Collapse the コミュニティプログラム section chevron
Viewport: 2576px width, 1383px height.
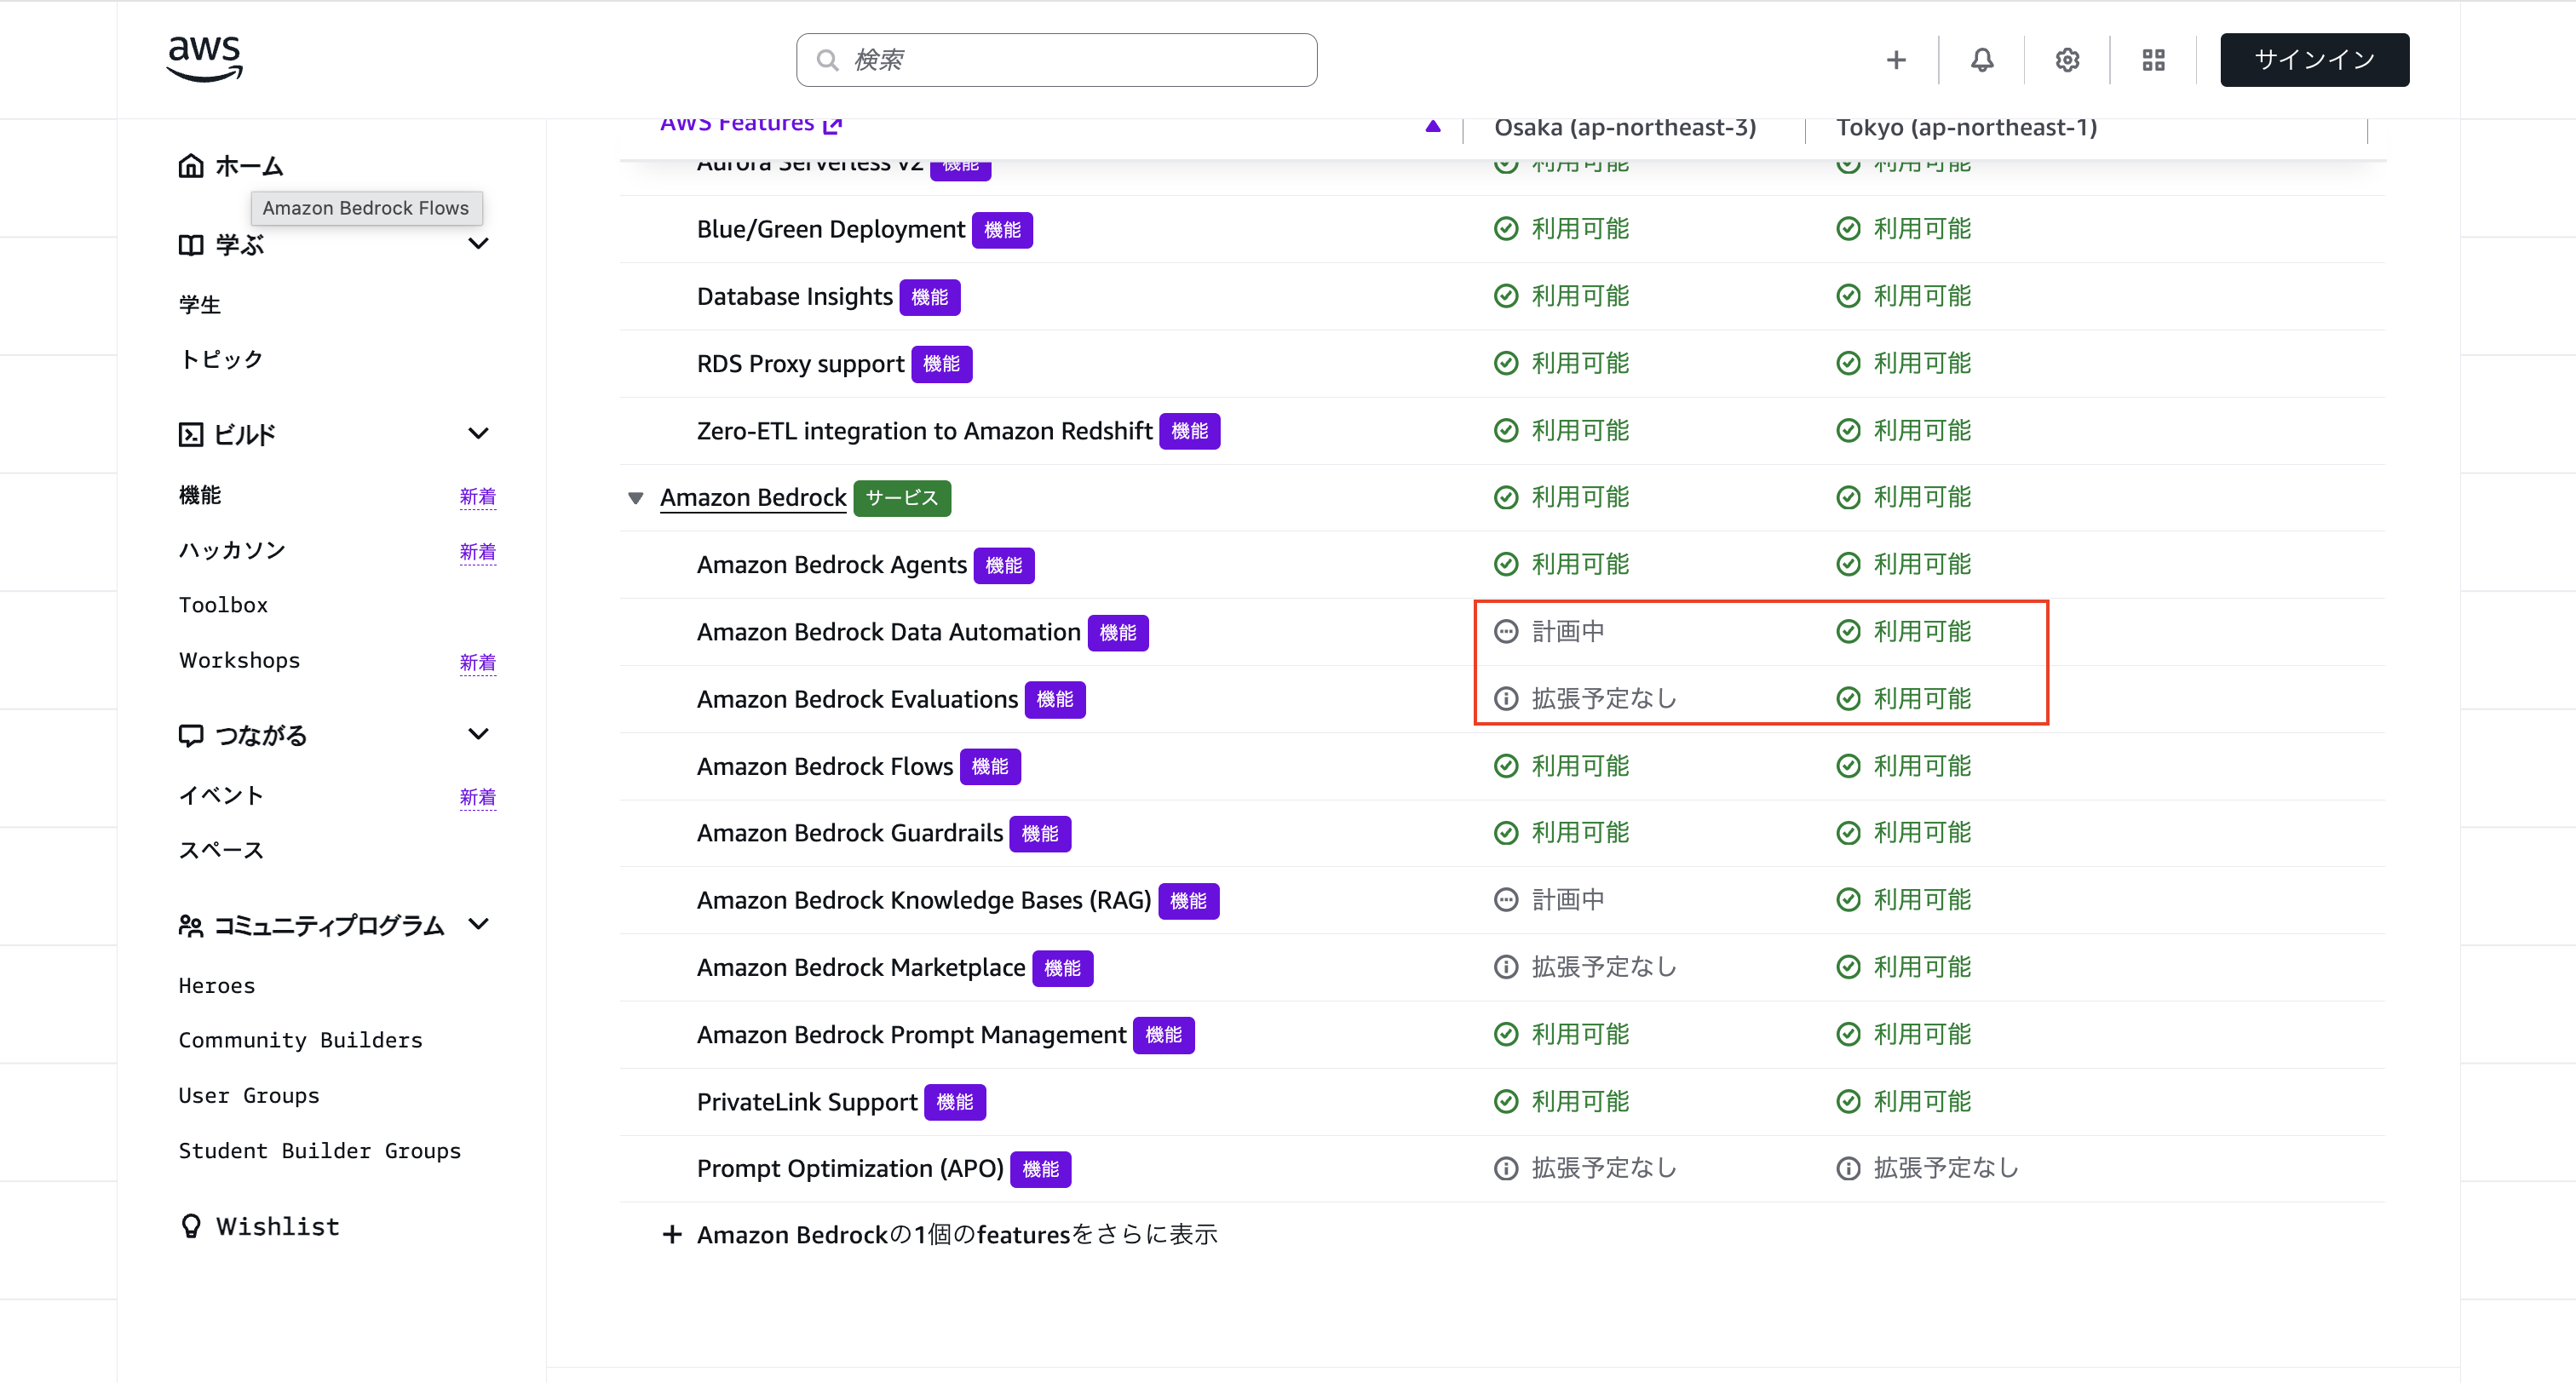click(478, 924)
